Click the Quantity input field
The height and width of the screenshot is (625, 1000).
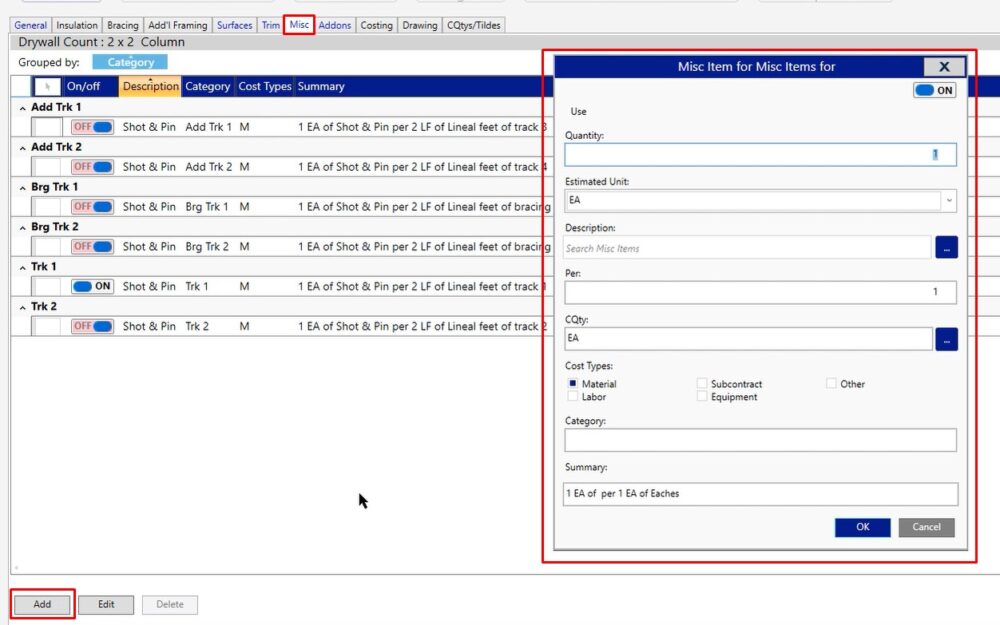(x=760, y=155)
